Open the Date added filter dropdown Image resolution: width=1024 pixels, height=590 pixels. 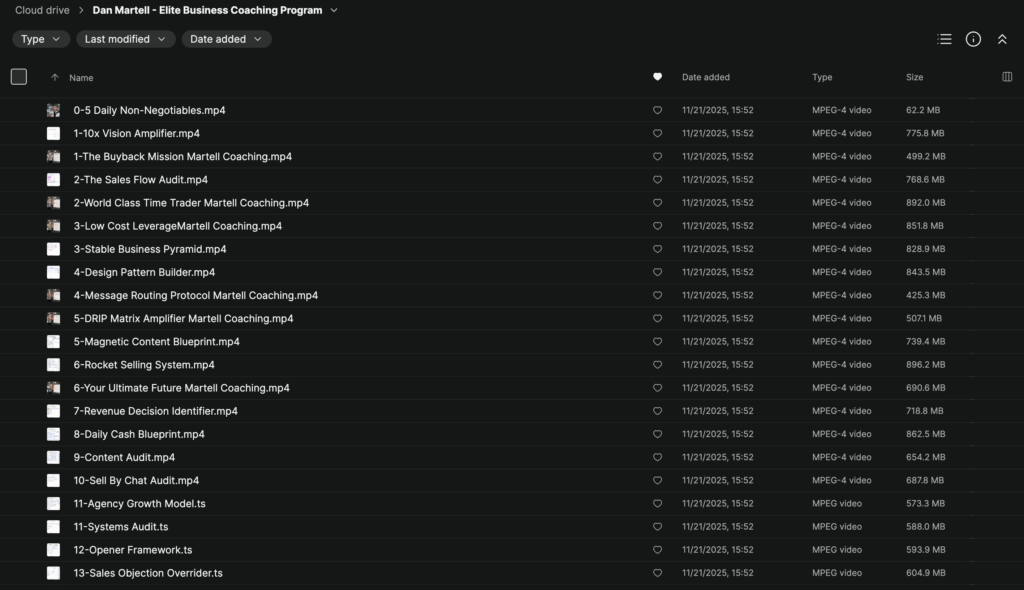point(226,39)
